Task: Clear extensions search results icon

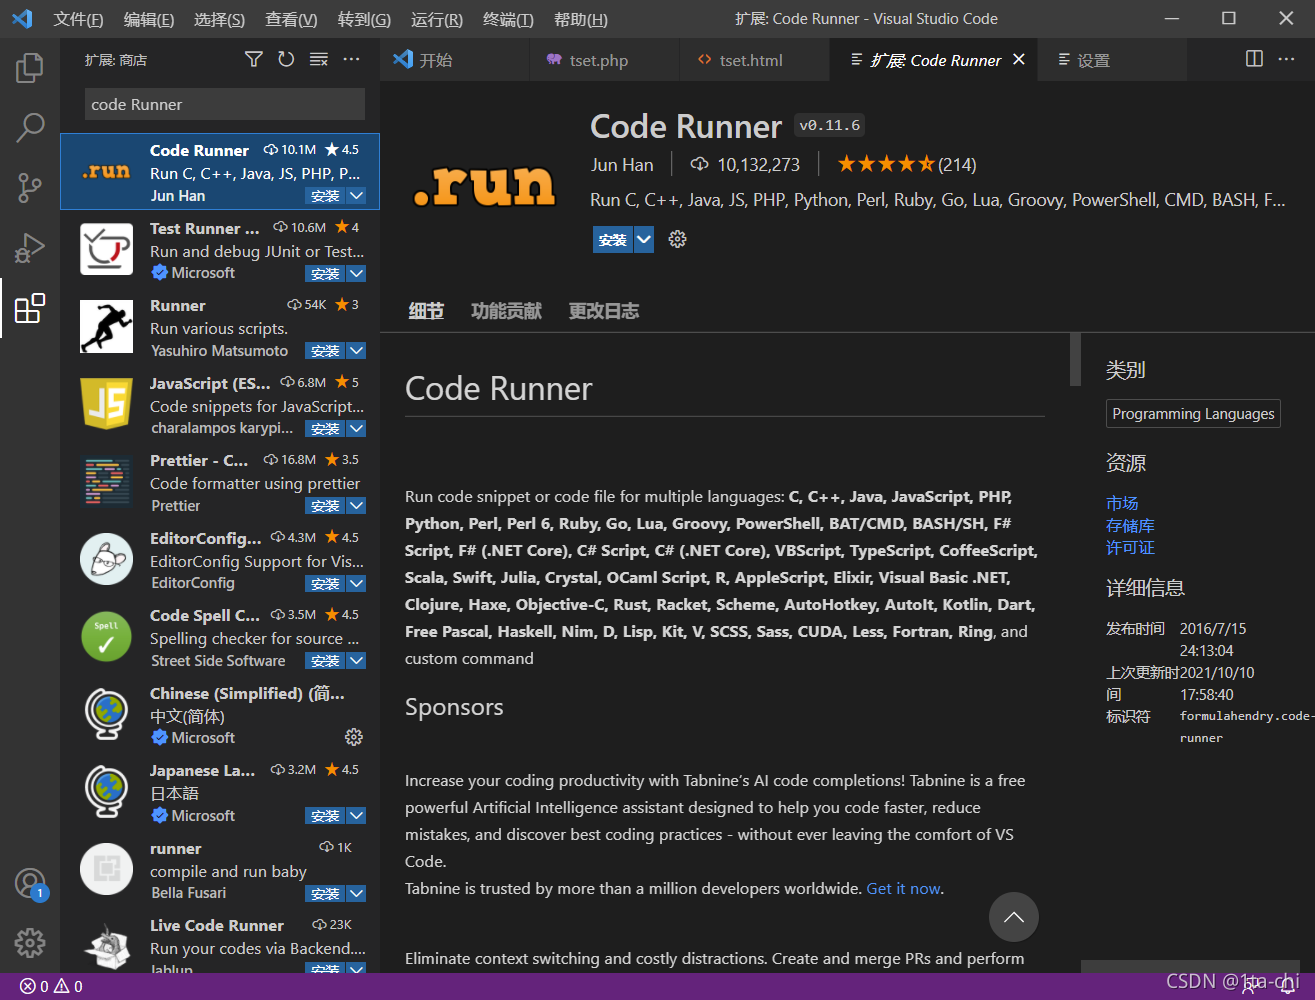Action: pos(319,60)
